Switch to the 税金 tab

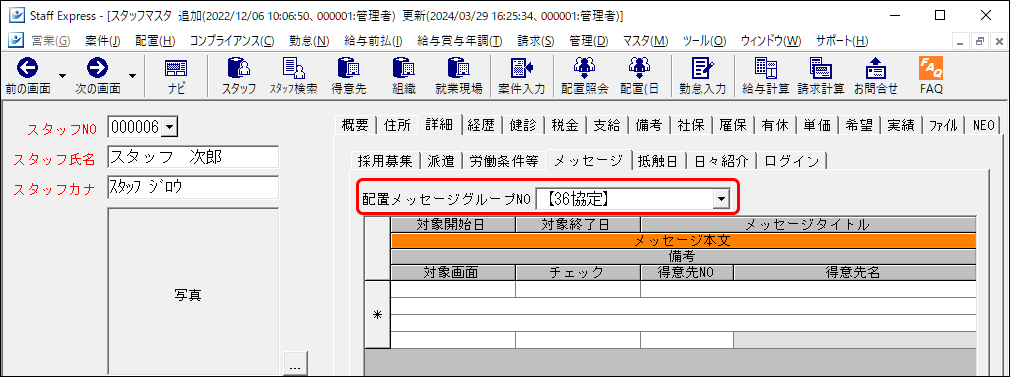click(566, 125)
